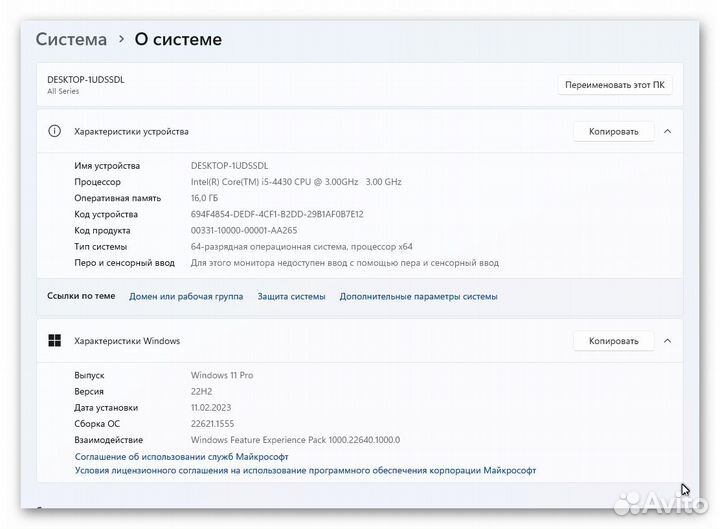Click the Код устройства label

pos(106,214)
